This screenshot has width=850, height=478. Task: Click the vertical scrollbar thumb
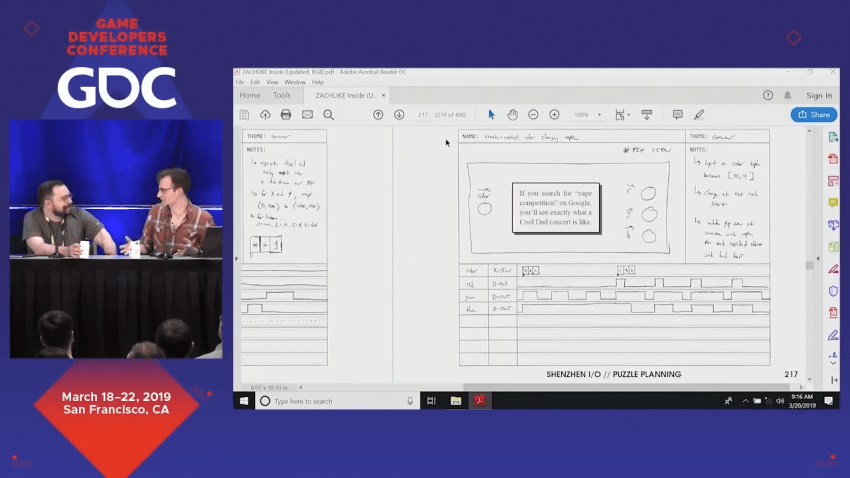pyautogui.click(x=809, y=265)
